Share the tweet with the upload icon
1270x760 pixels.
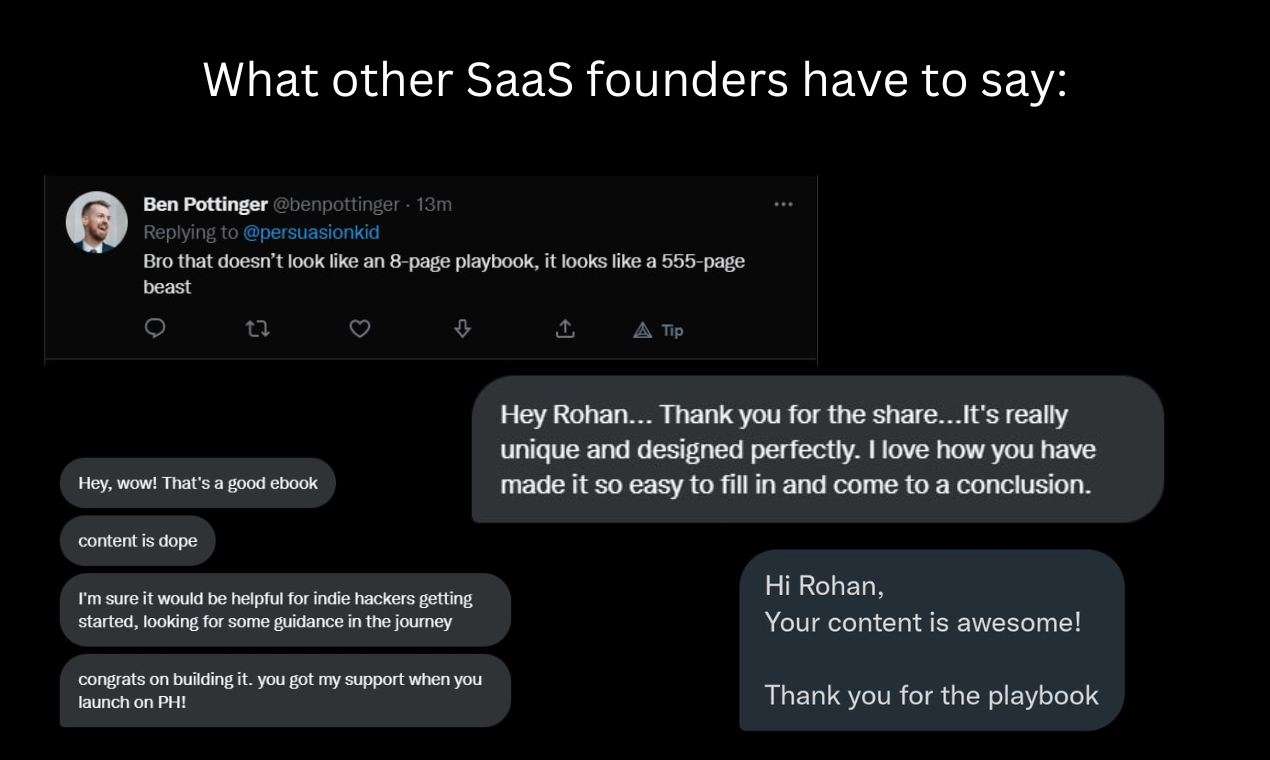pyautogui.click(x=565, y=328)
